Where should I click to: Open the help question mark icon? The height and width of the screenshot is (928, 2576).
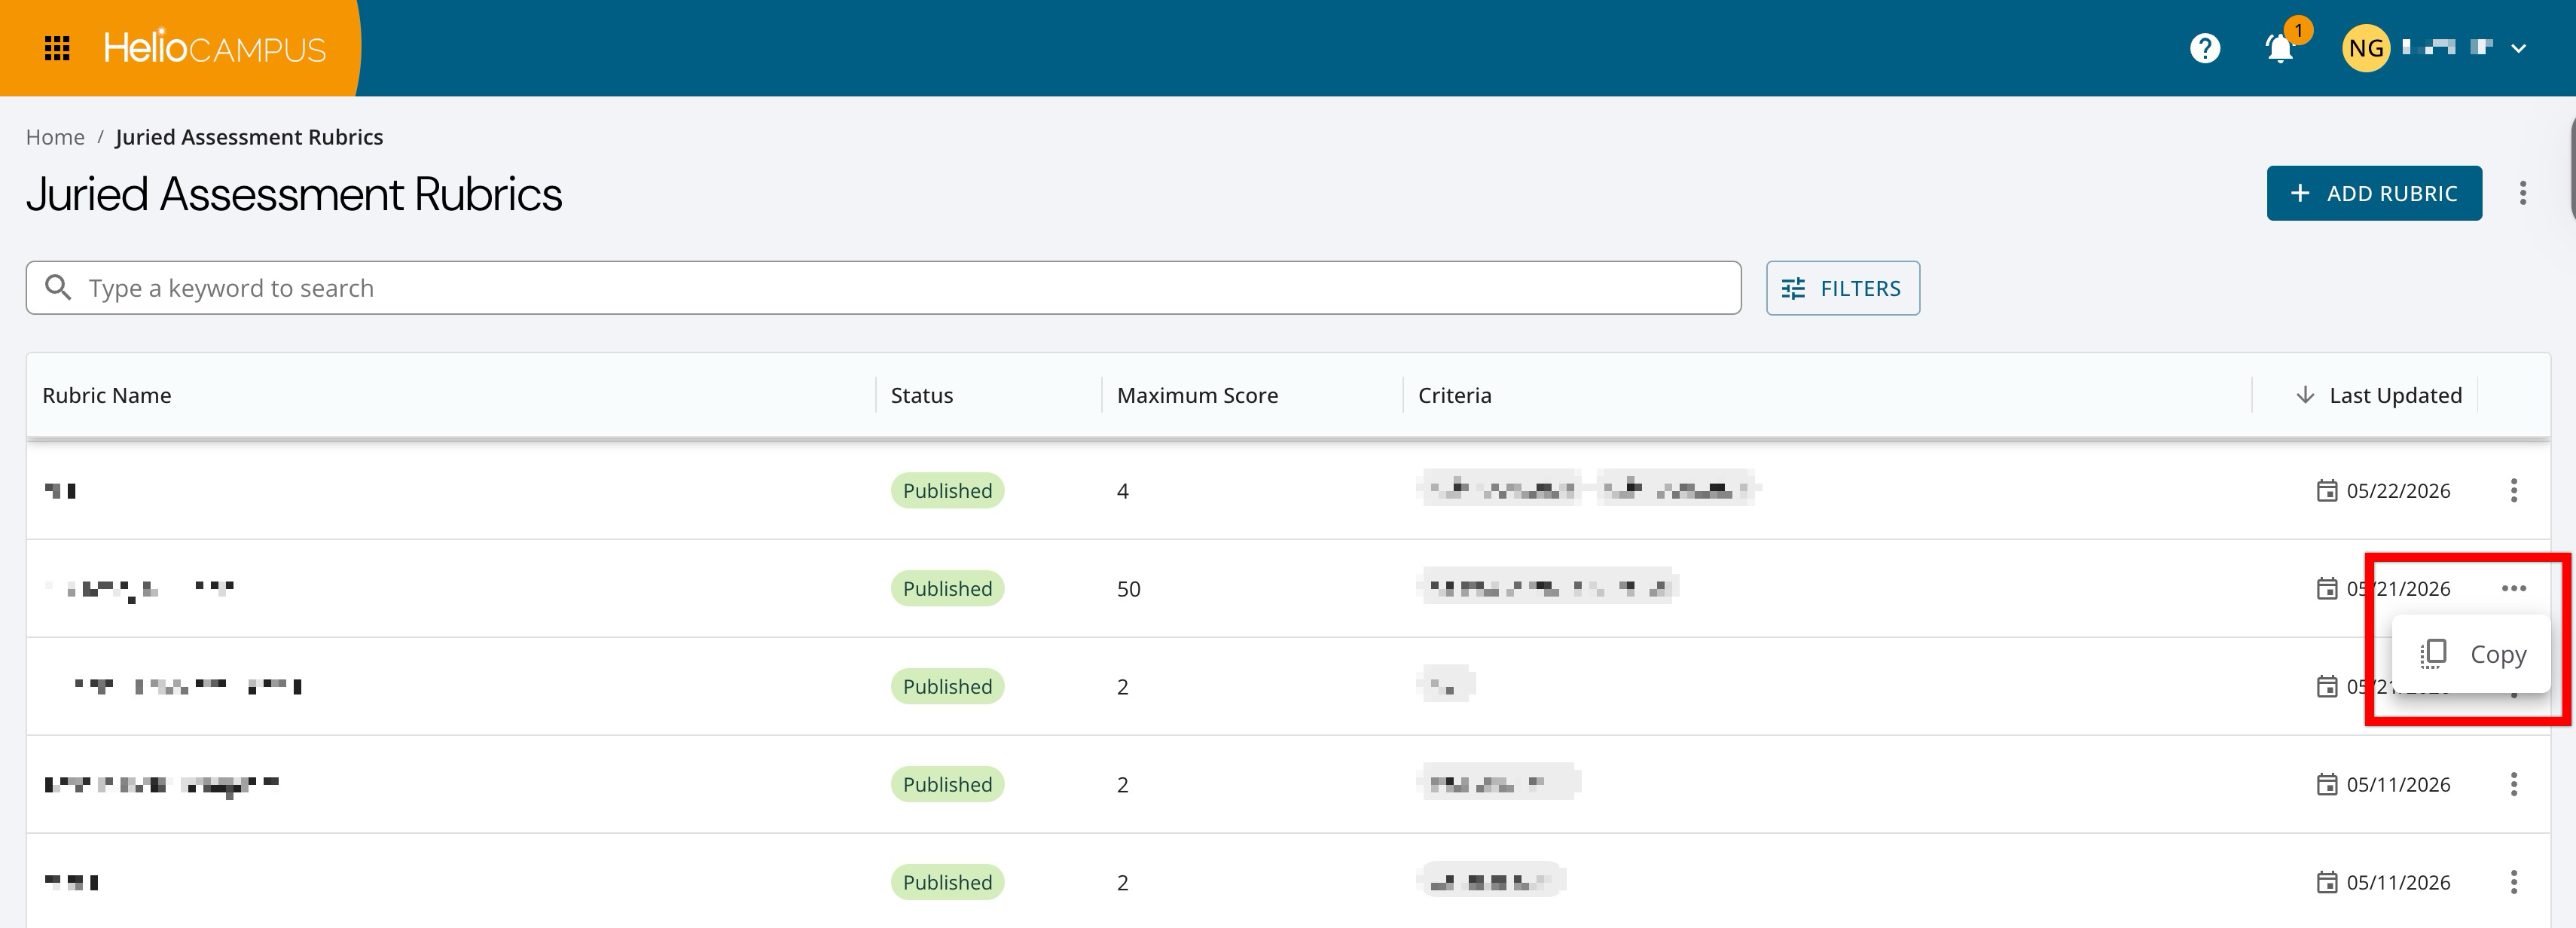point(2205,48)
